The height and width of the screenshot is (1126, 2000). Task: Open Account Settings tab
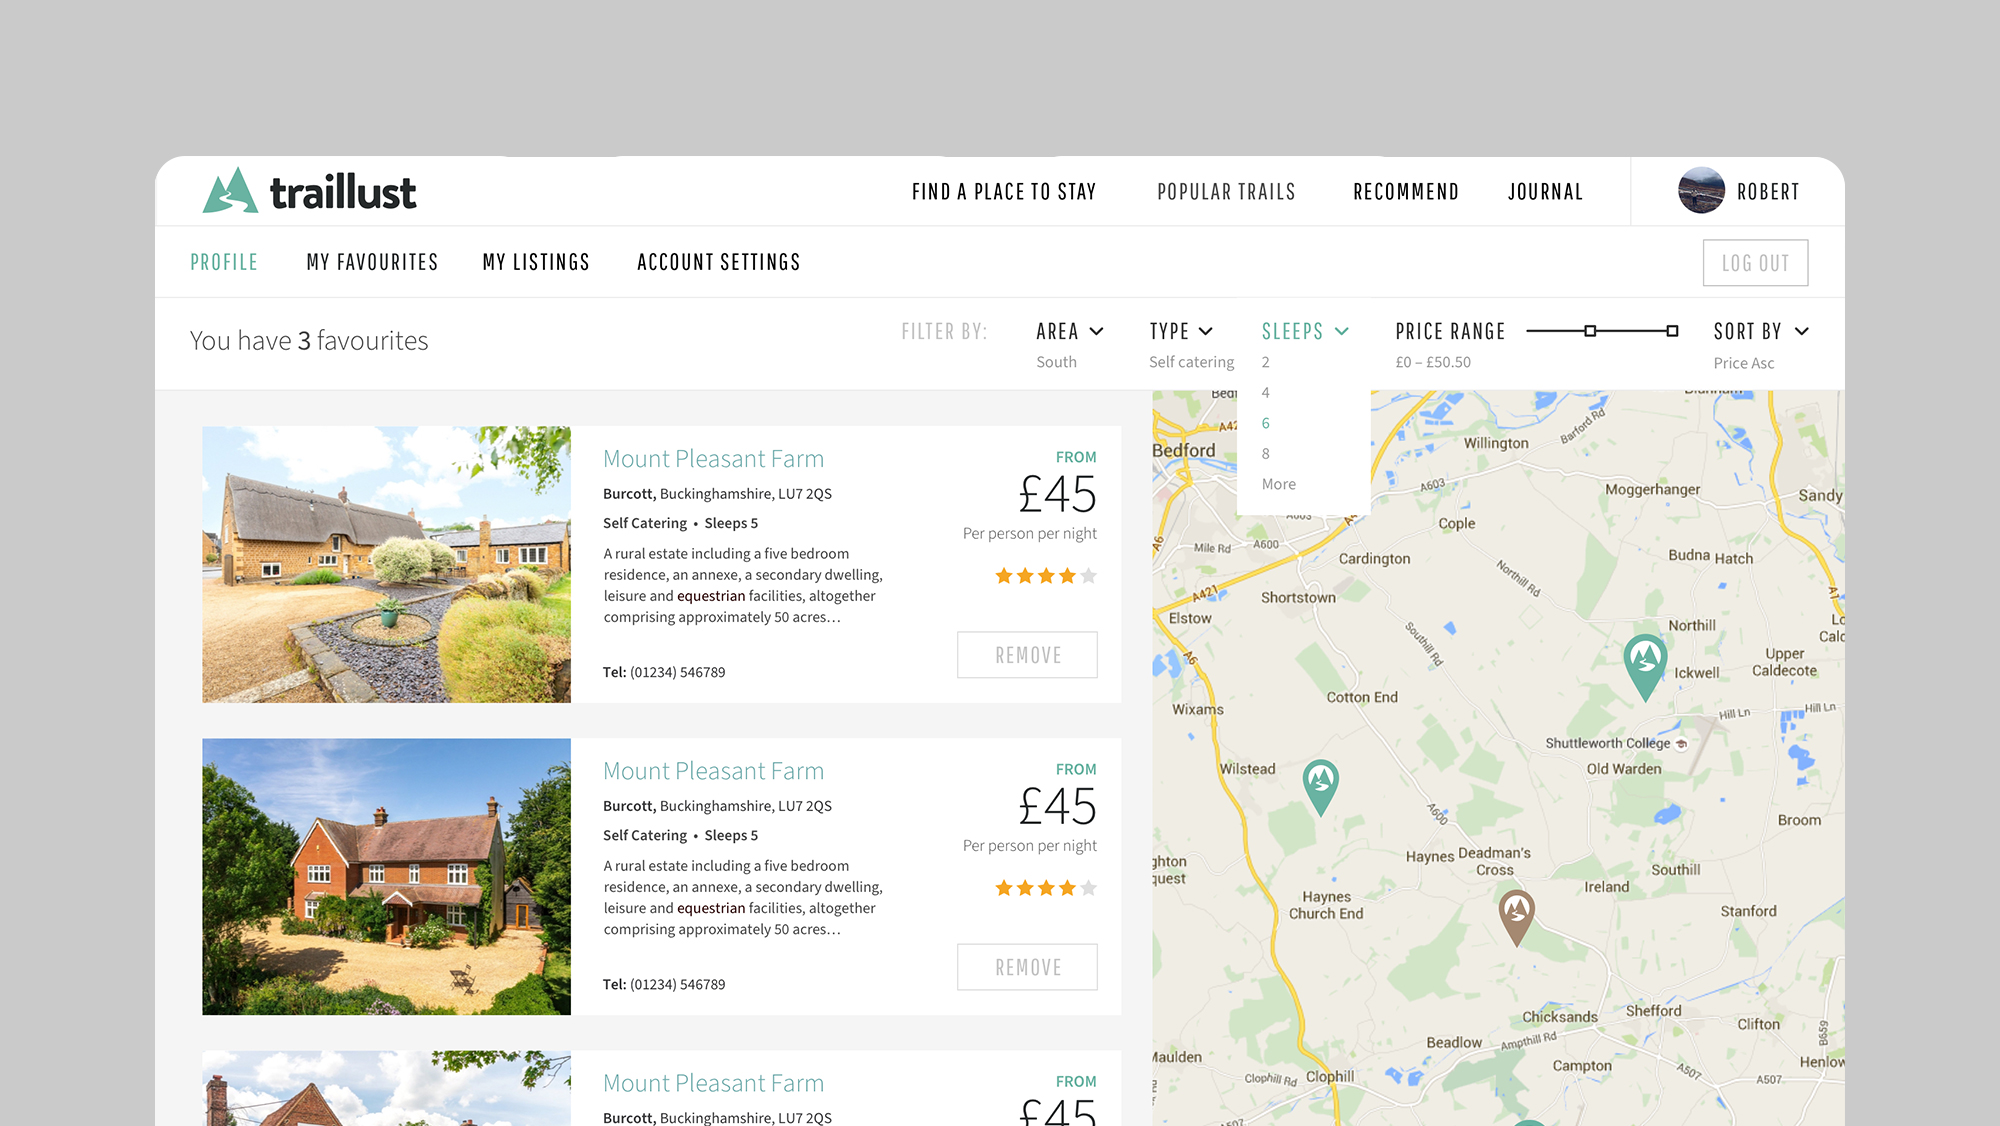click(x=719, y=262)
